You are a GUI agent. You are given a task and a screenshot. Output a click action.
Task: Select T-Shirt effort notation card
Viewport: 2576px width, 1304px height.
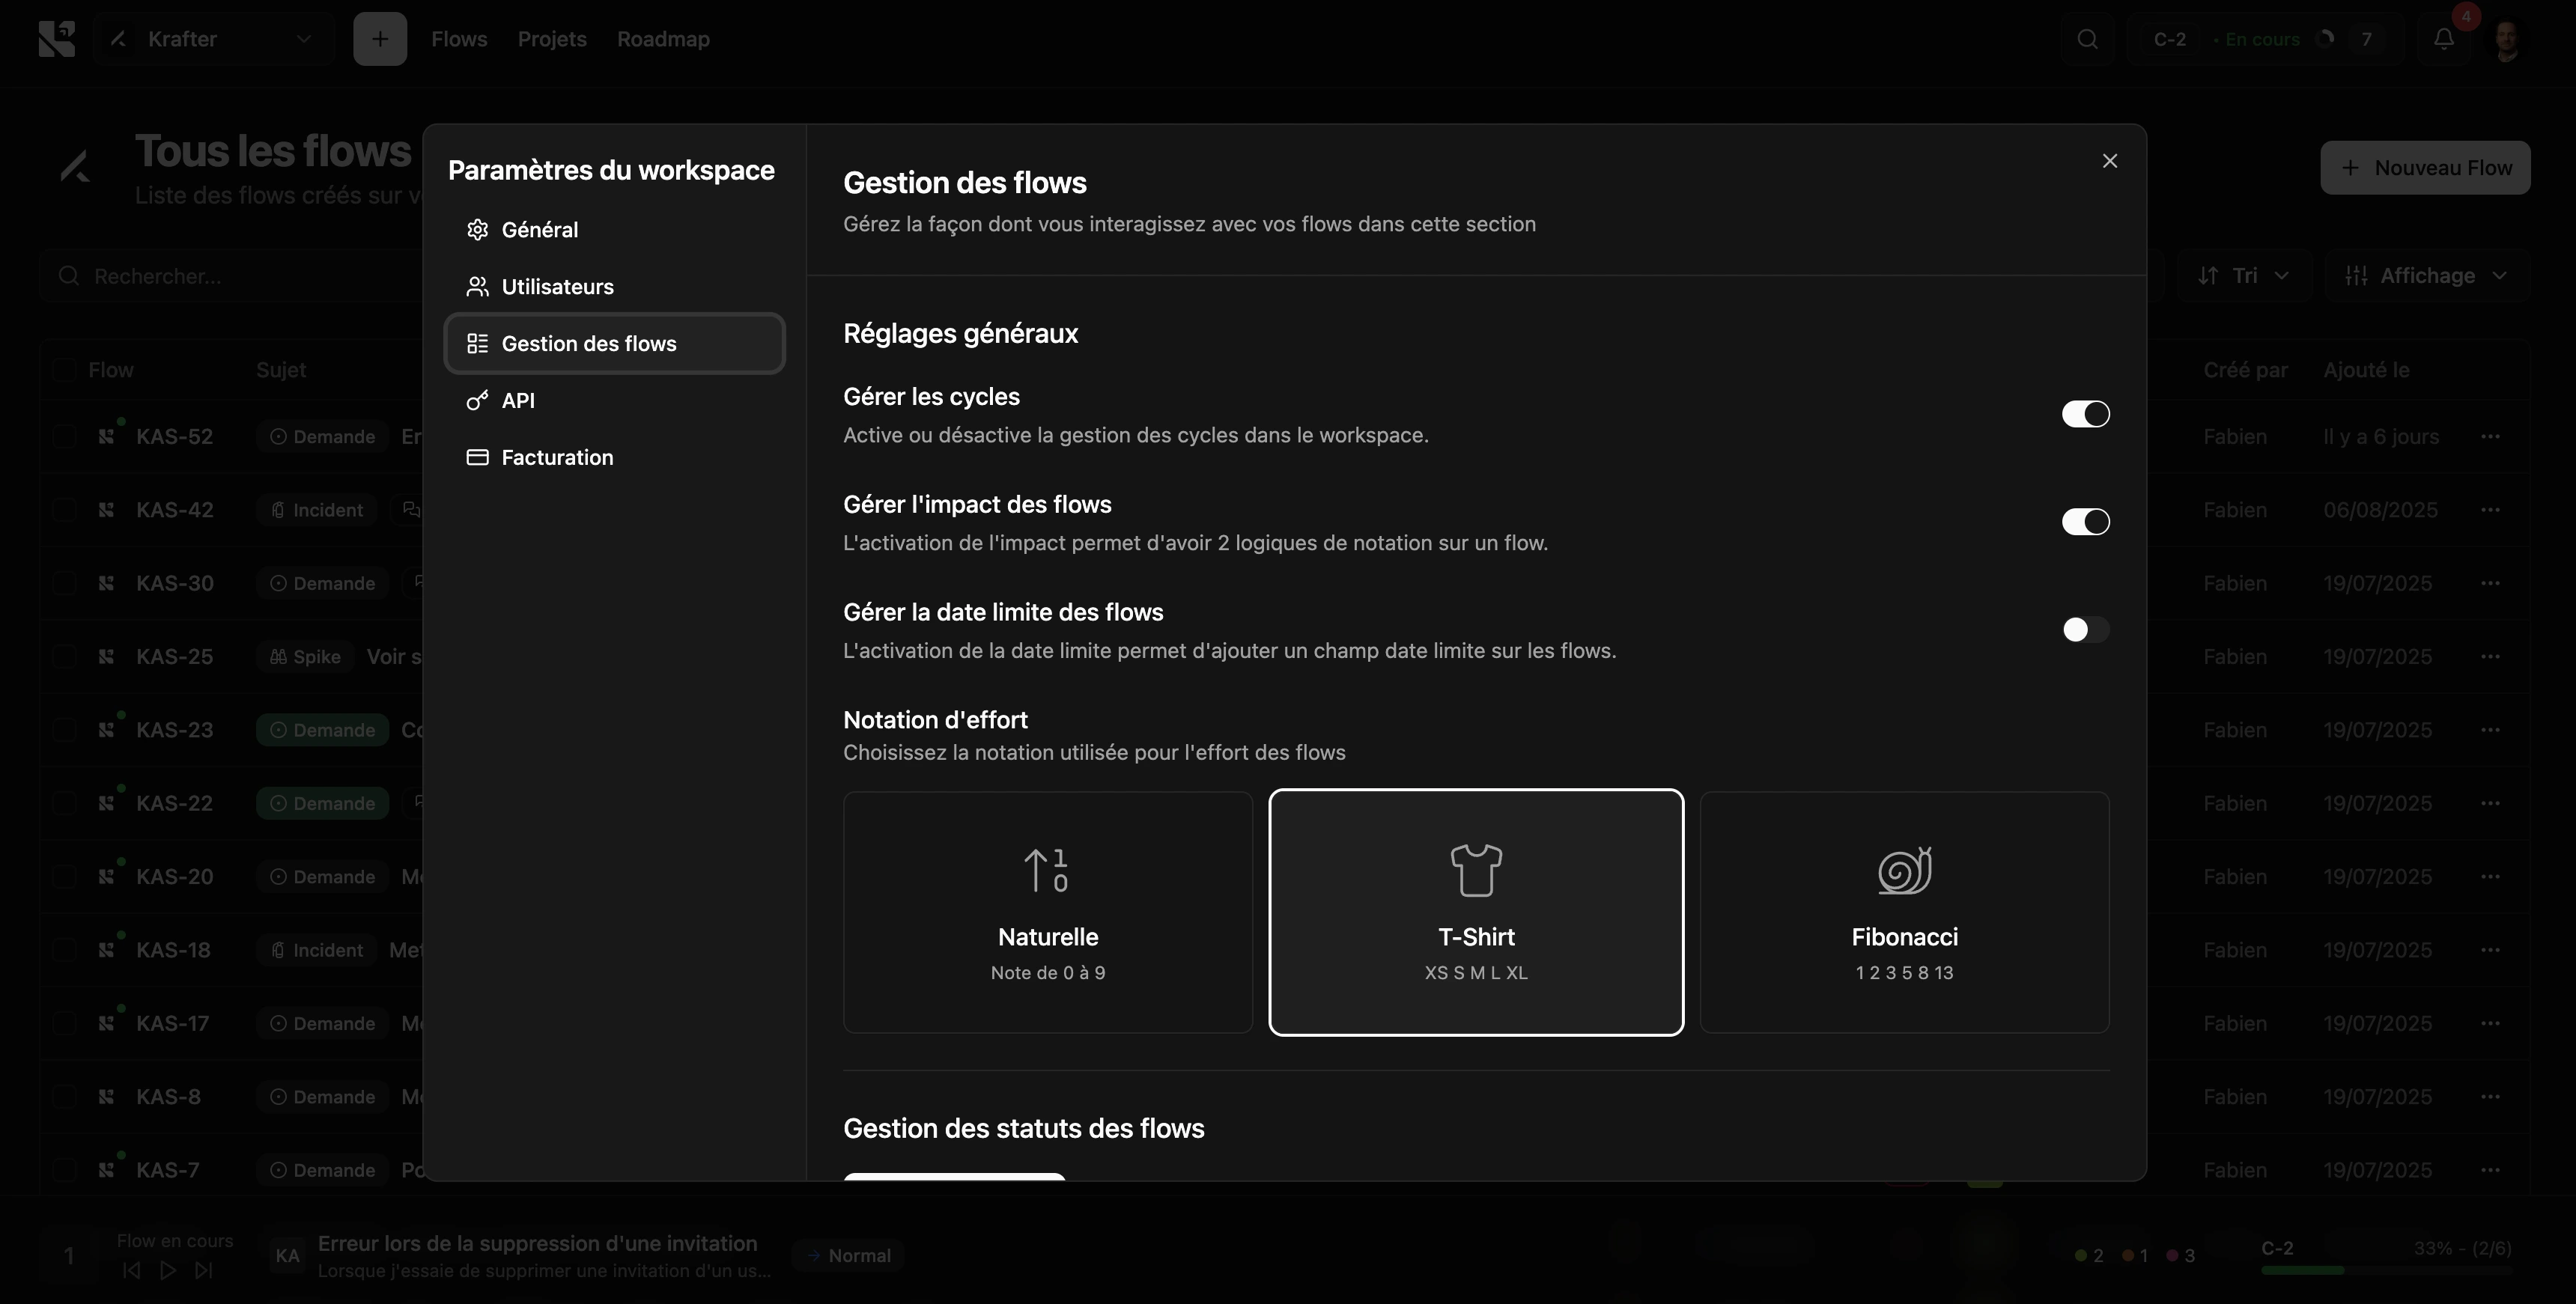(1476, 912)
